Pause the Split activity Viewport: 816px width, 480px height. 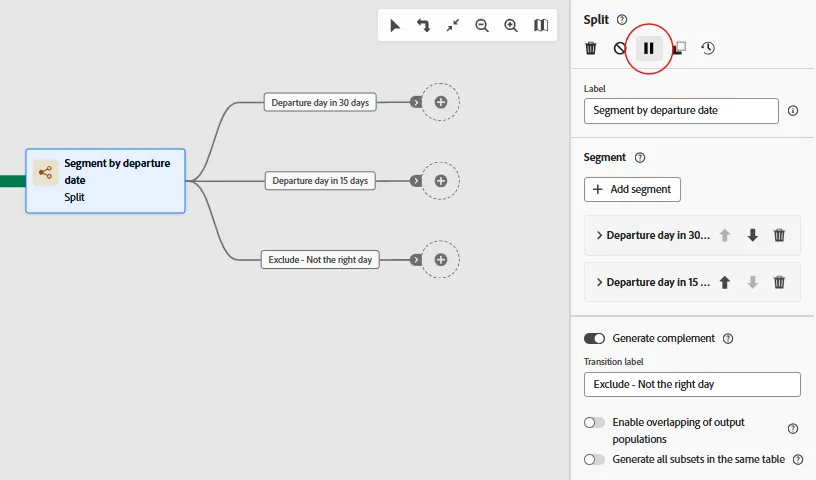(x=649, y=48)
